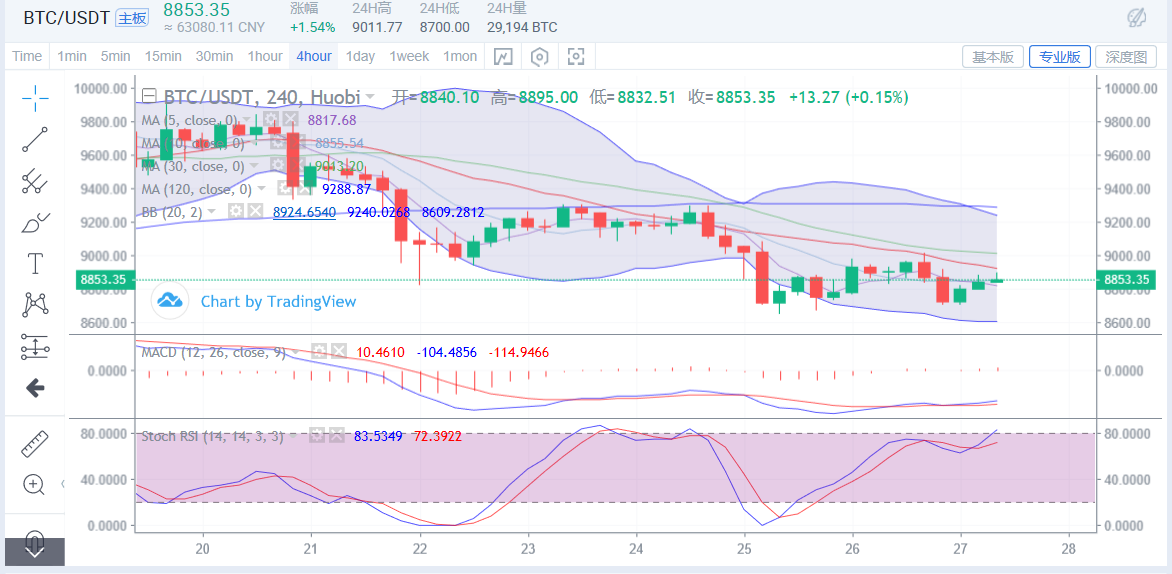Open settings gear for MA 120 indicator
The width and height of the screenshot is (1172, 574).
pos(284,189)
